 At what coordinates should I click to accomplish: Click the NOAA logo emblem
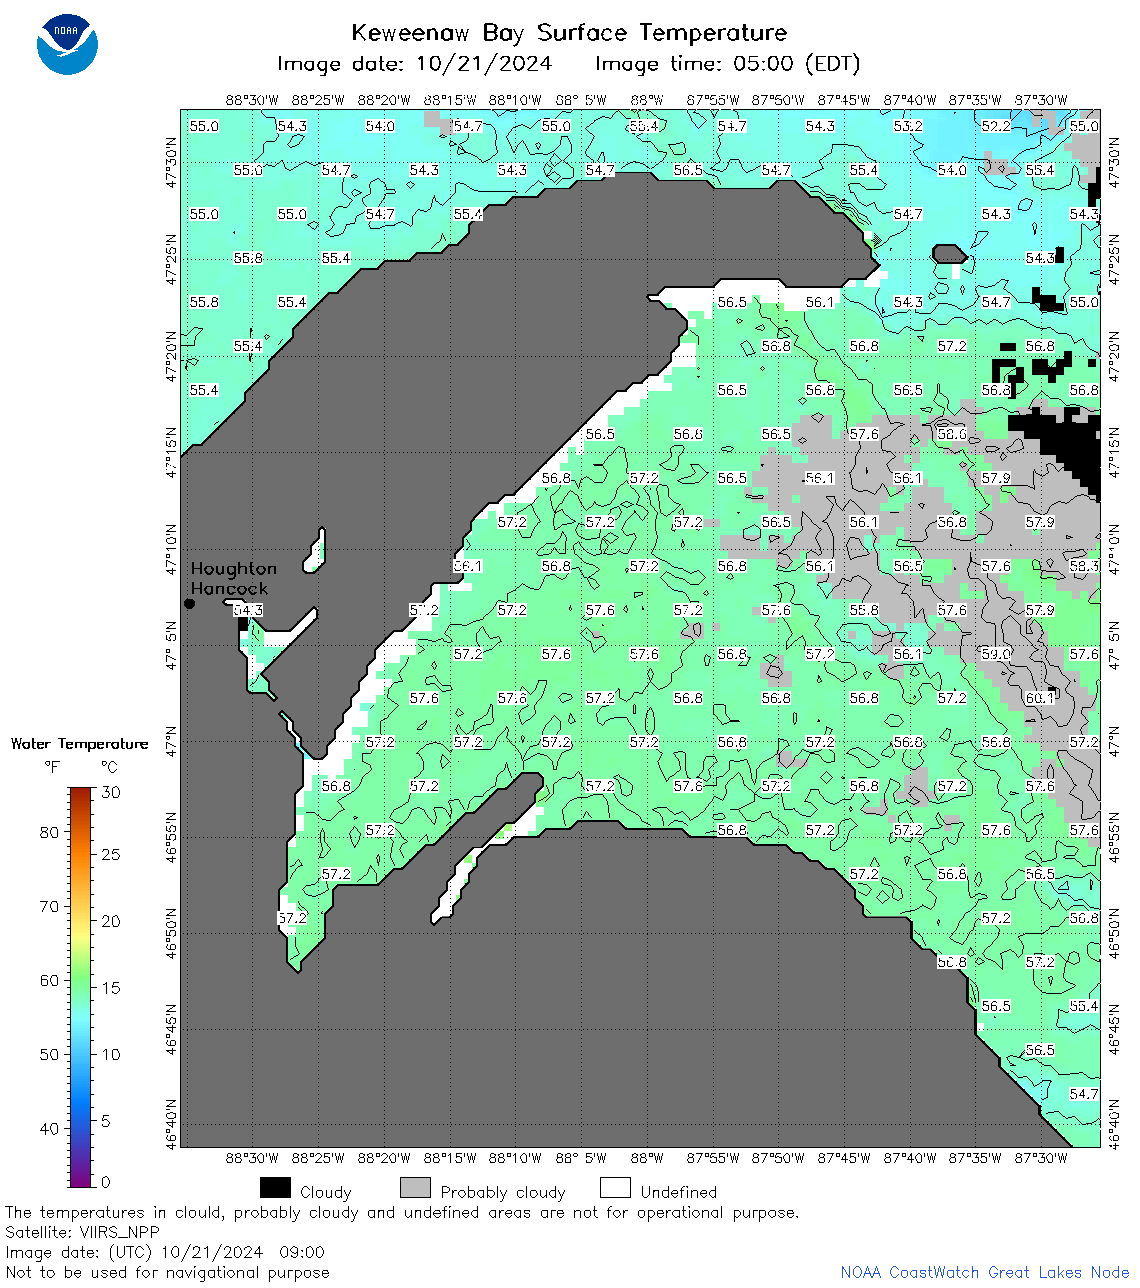click(x=67, y=45)
